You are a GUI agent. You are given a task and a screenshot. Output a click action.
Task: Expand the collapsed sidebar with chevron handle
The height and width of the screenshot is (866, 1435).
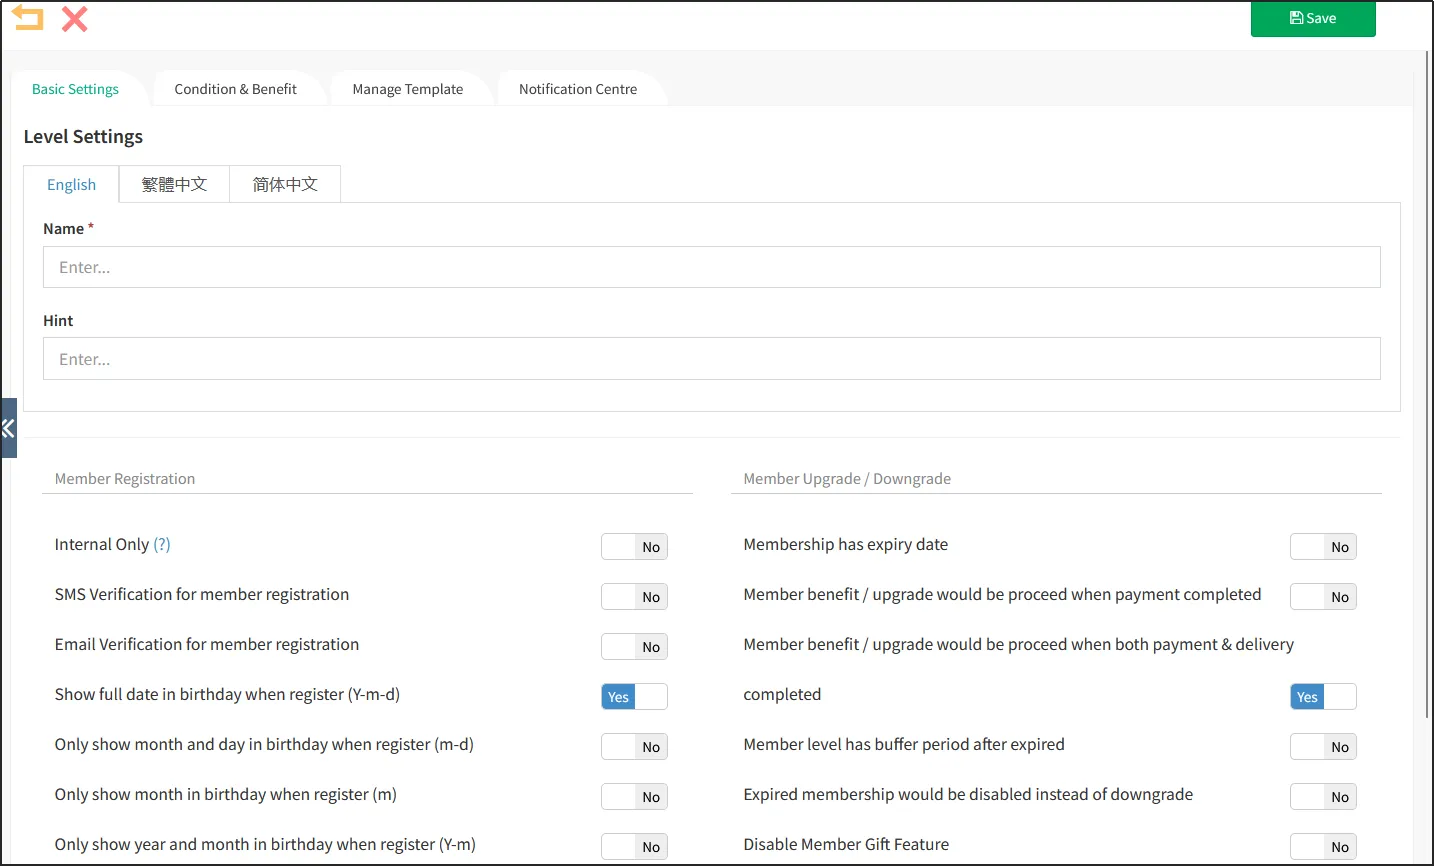pos(8,428)
